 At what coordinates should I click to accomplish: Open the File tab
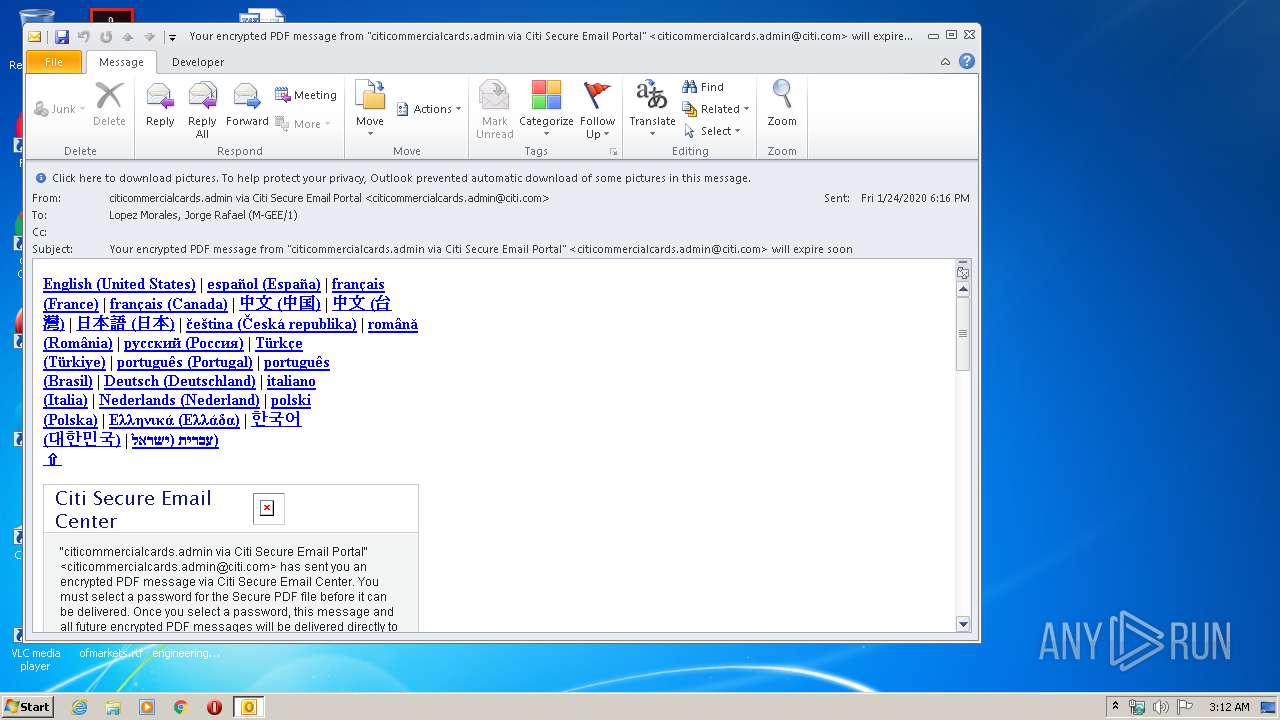pyautogui.click(x=54, y=62)
